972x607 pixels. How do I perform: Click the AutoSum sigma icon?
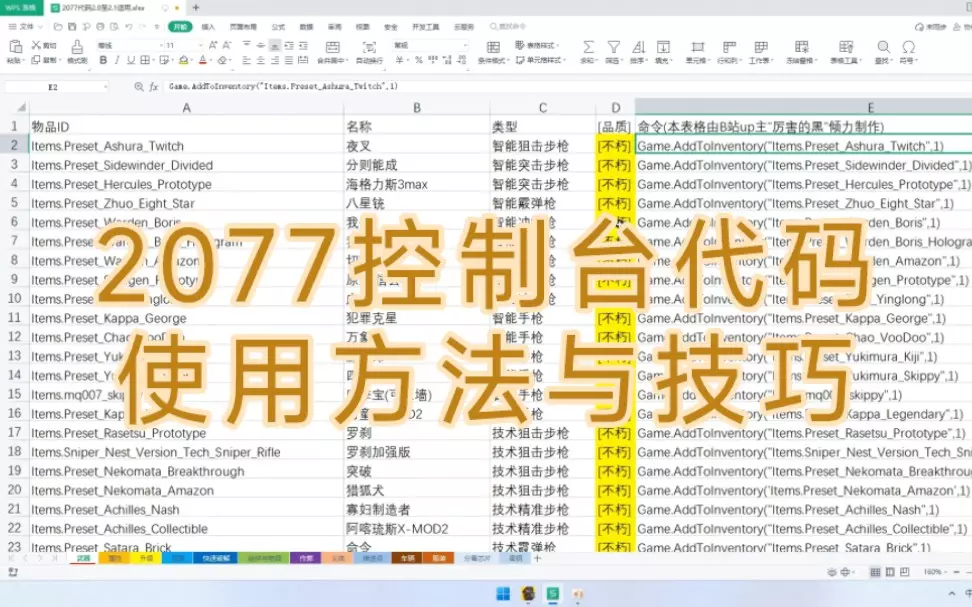[x=588, y=47]
